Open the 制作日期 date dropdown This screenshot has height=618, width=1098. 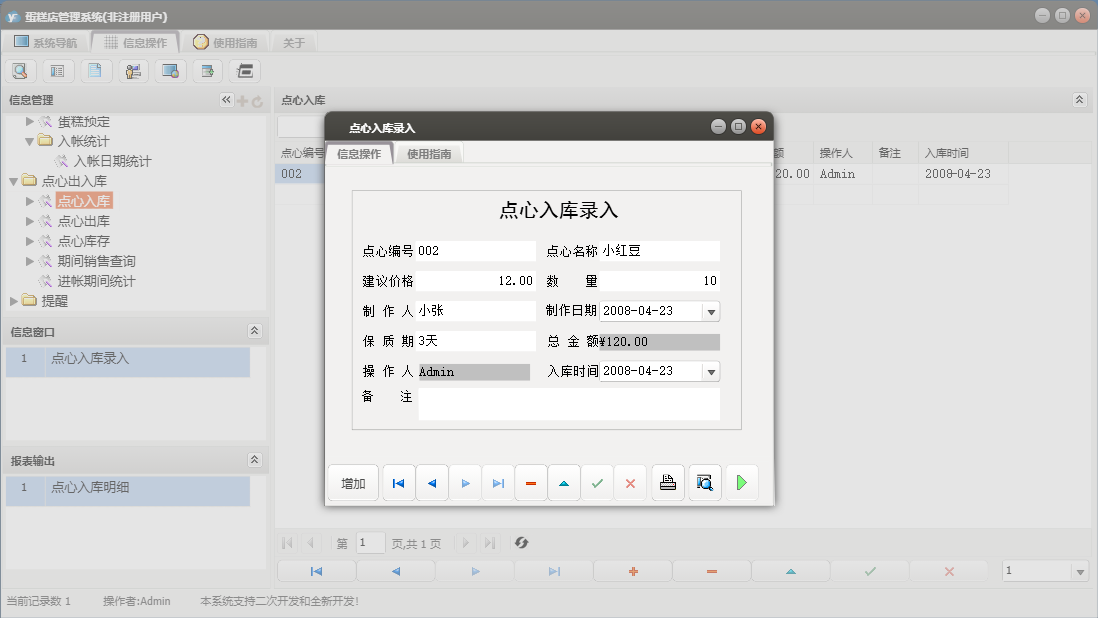(711, 309)
